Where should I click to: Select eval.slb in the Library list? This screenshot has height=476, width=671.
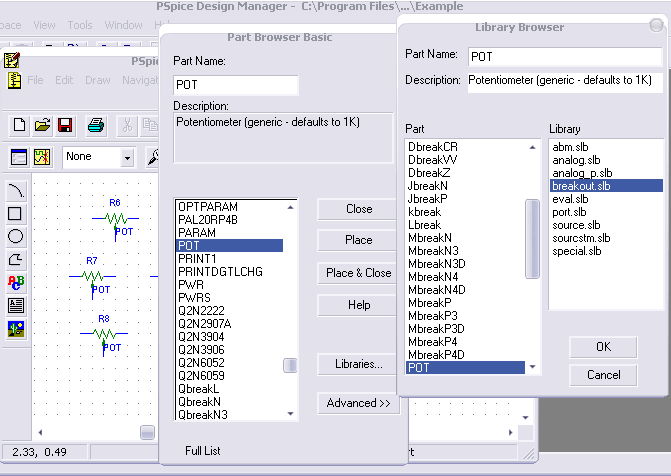[570, 199]
